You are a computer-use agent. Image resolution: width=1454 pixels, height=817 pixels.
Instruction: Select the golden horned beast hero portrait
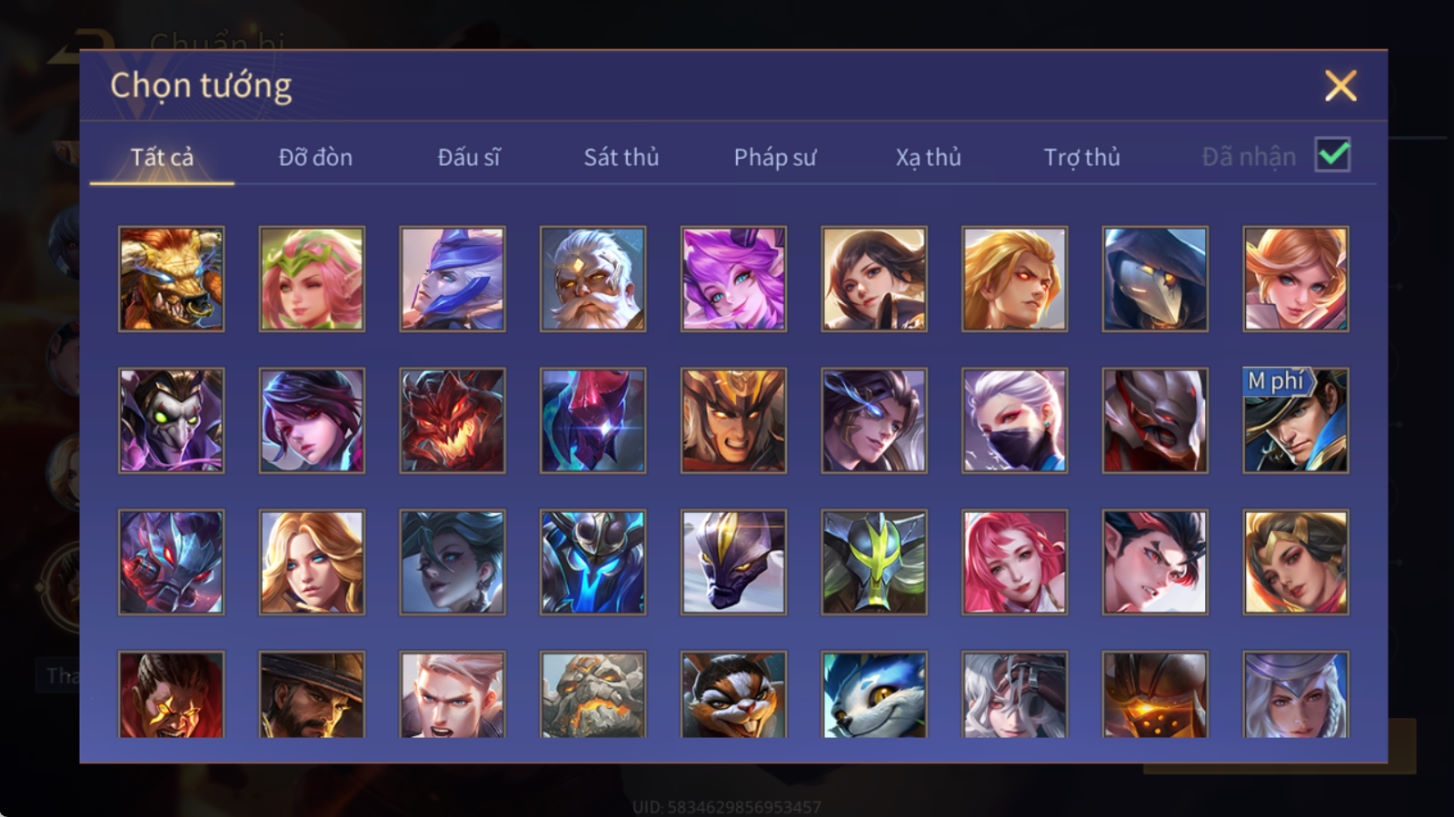click(171, 279)
